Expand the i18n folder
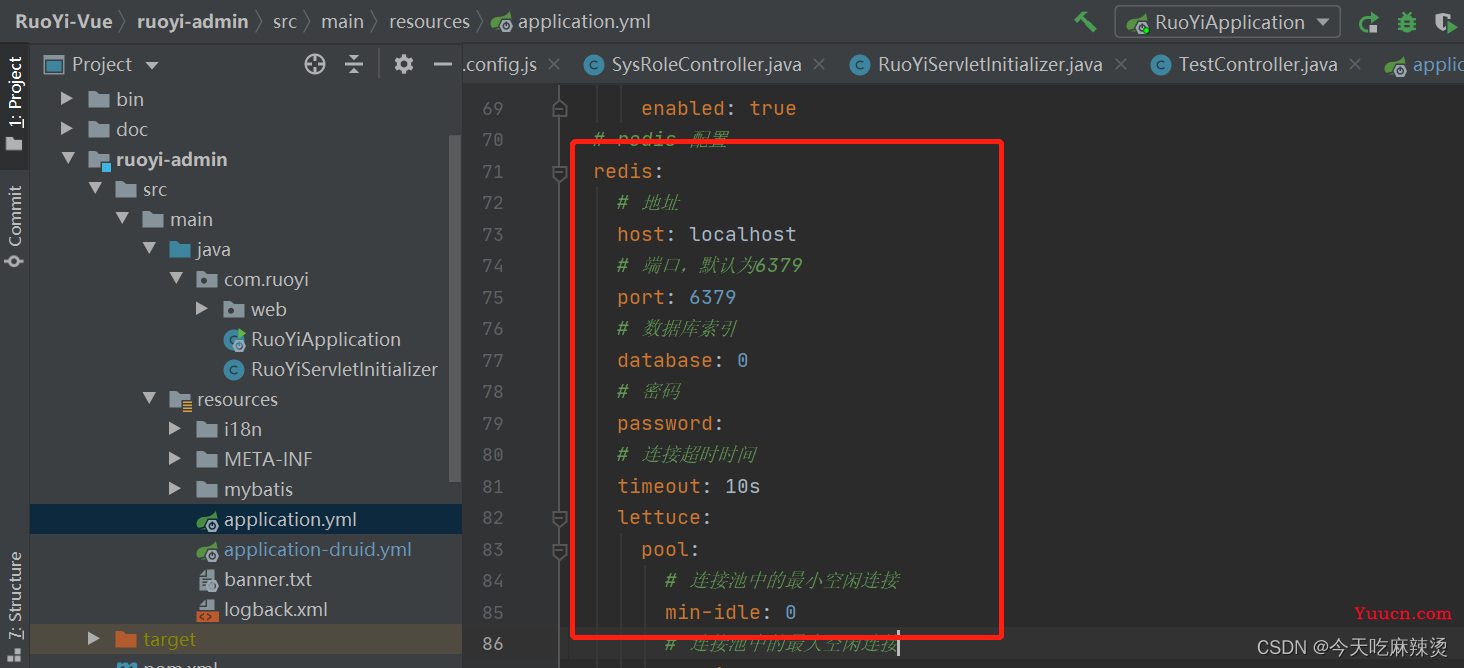Viewport: 1464px width, 668px height. [175, 429]
